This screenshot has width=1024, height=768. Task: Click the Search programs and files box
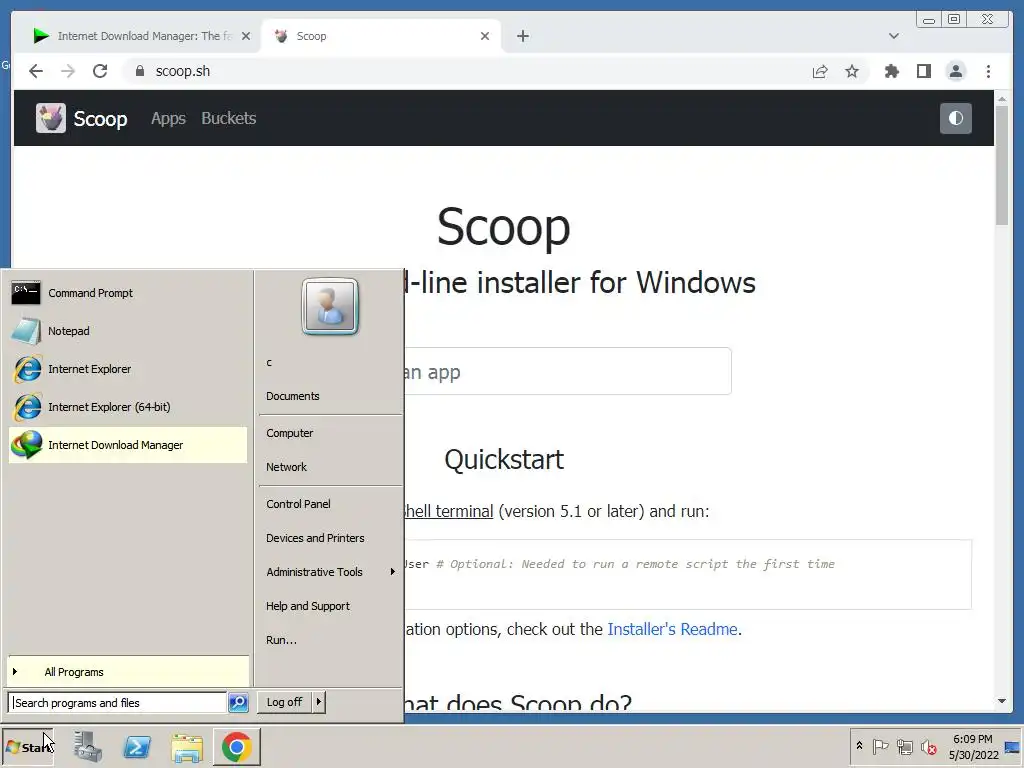point(118,703)
